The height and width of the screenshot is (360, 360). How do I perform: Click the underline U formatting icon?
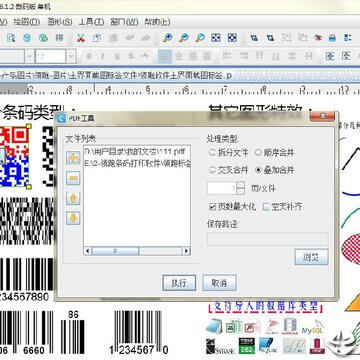coord(117,56)
